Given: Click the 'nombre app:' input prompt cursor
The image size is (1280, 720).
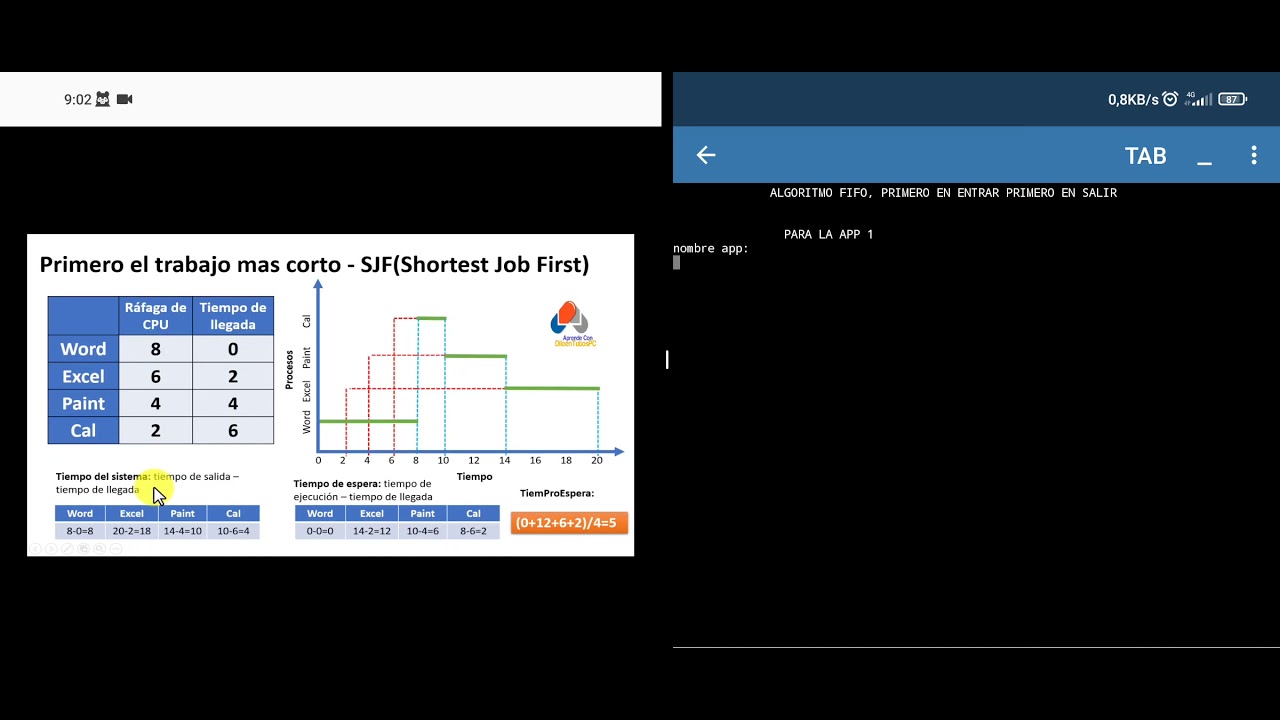Looking at the screenshot, I should click(677, 262).
